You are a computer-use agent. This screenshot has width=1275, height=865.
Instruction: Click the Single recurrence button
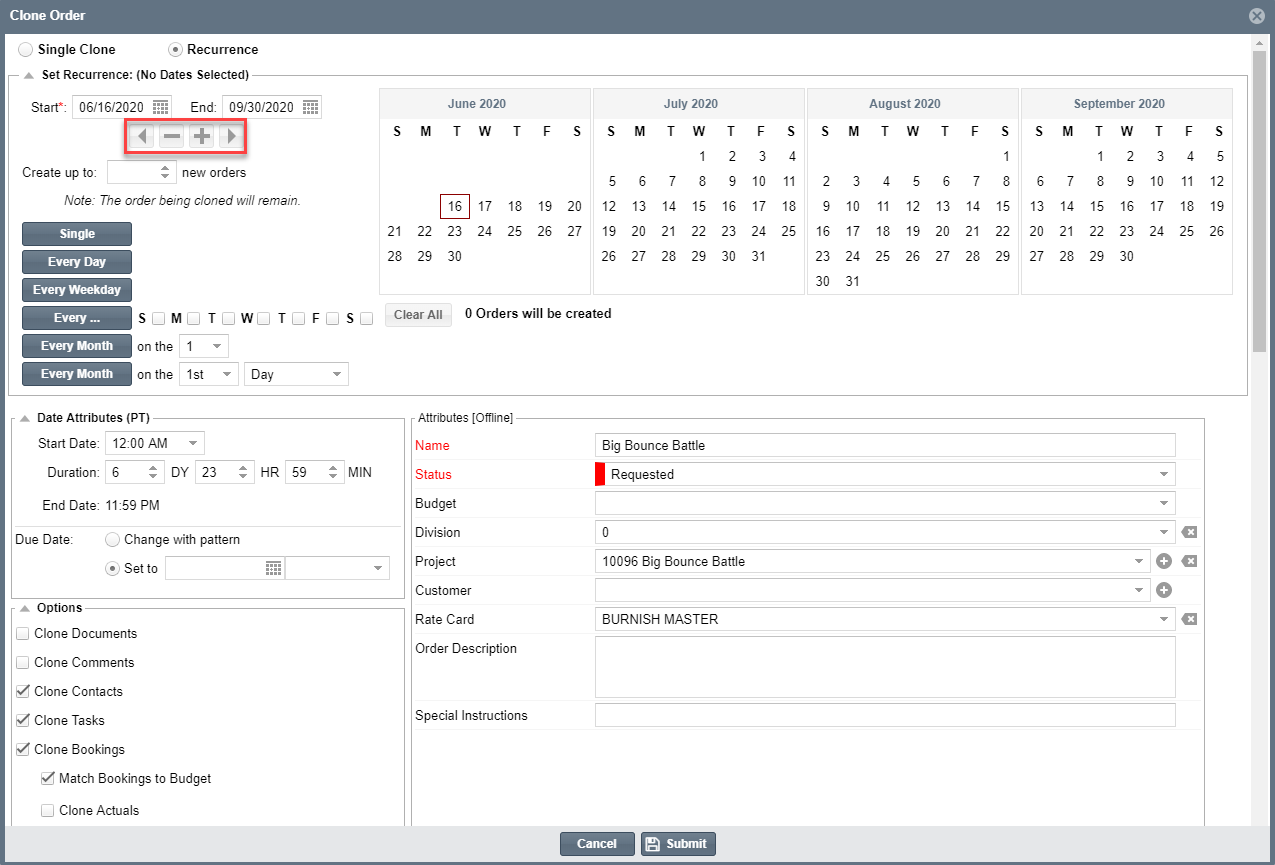pyautogui.click(x=77, y=234)
